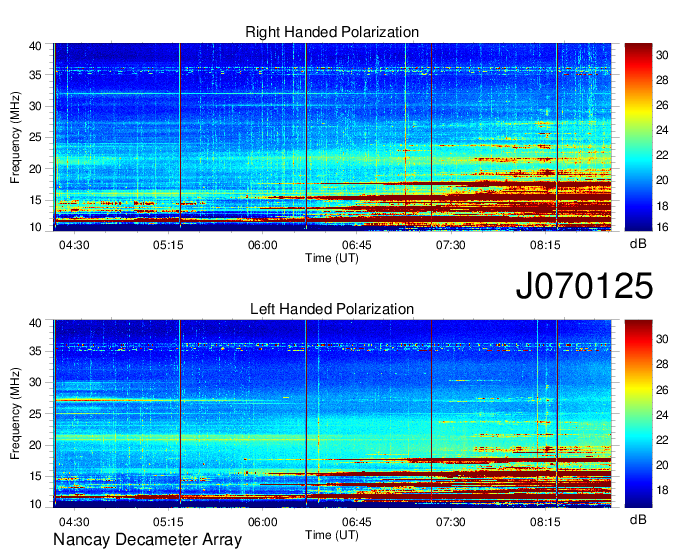Screen dimensions: 680x552
Task: Click the 40 MHz tick on left-handed plot
Action: tap(35, 323)
